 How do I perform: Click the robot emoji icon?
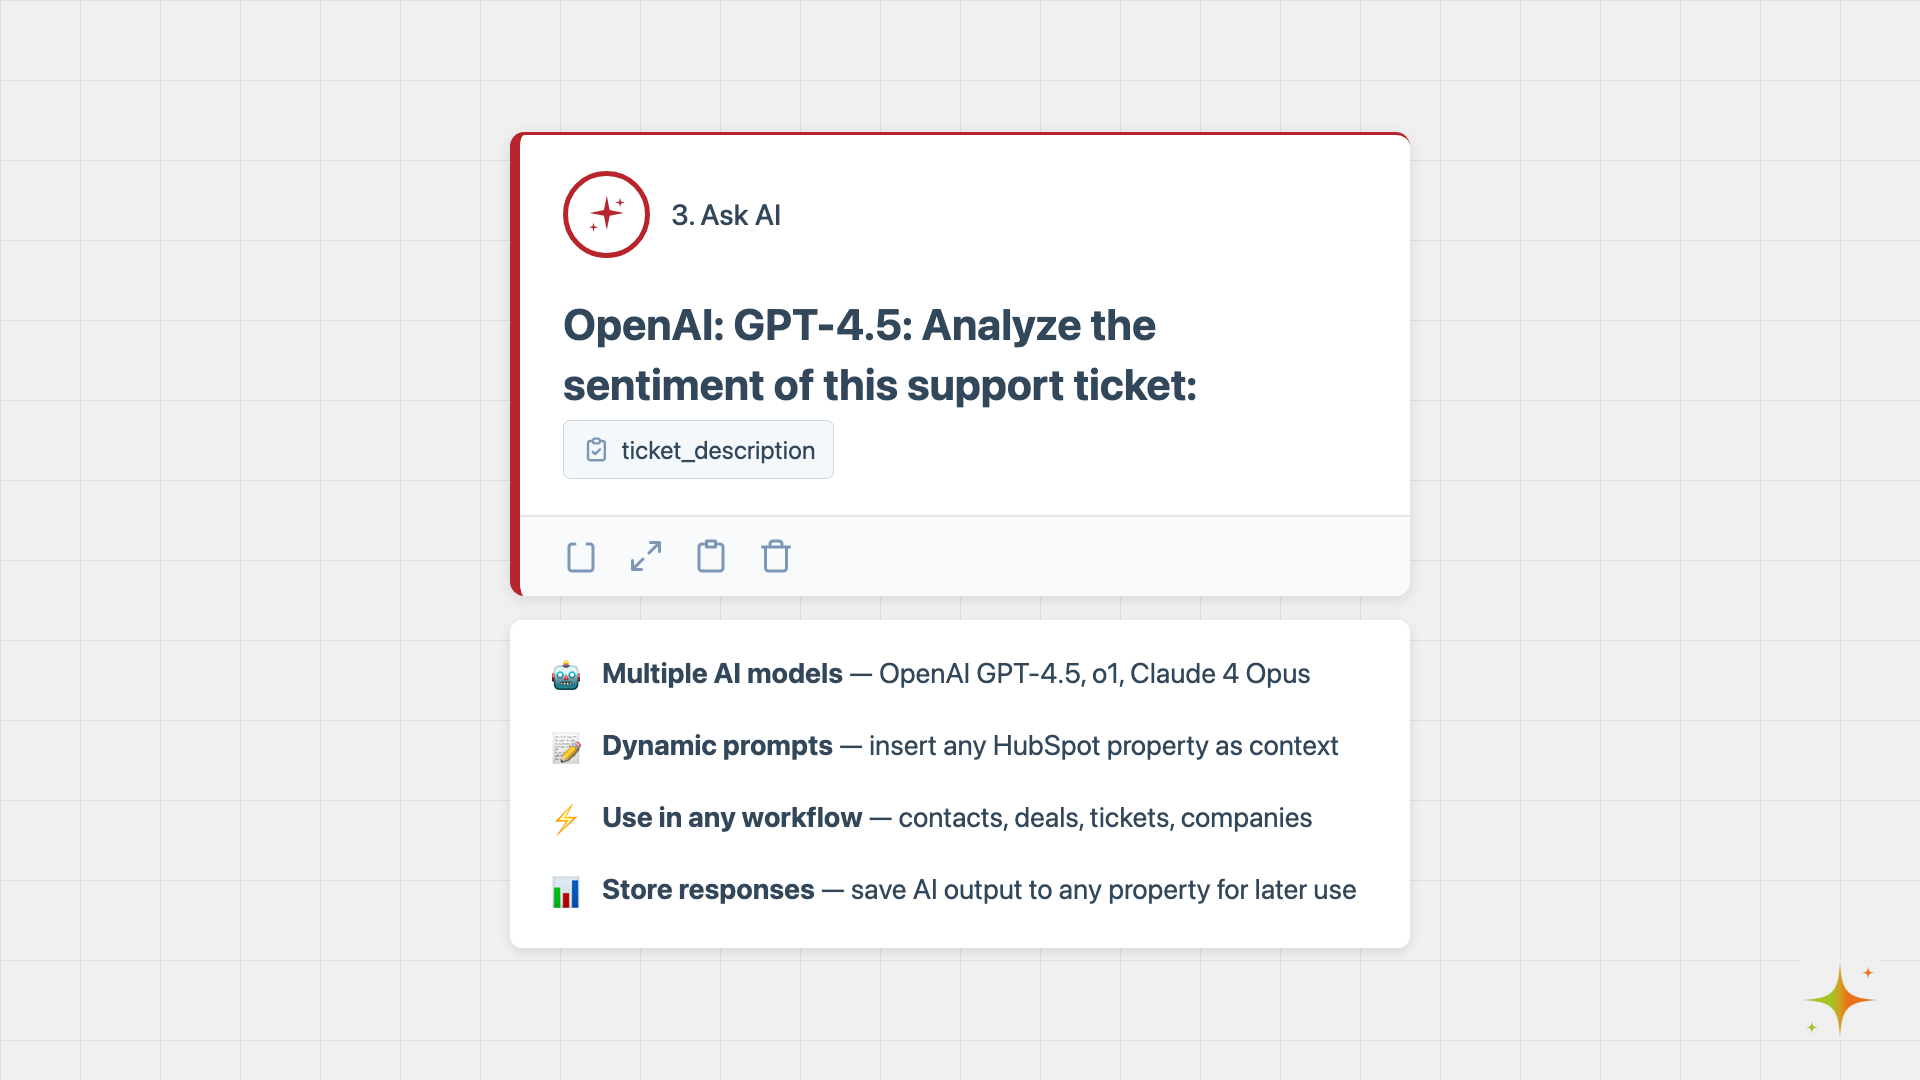point(566,676)
